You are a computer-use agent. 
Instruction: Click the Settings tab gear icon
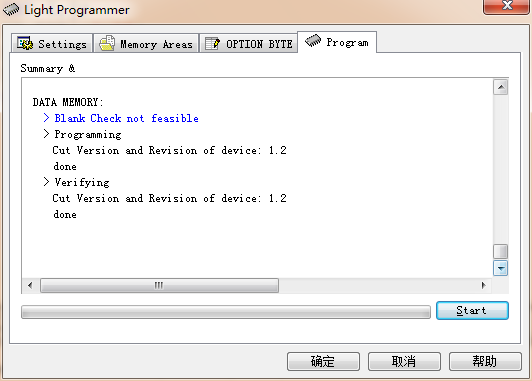25,43
